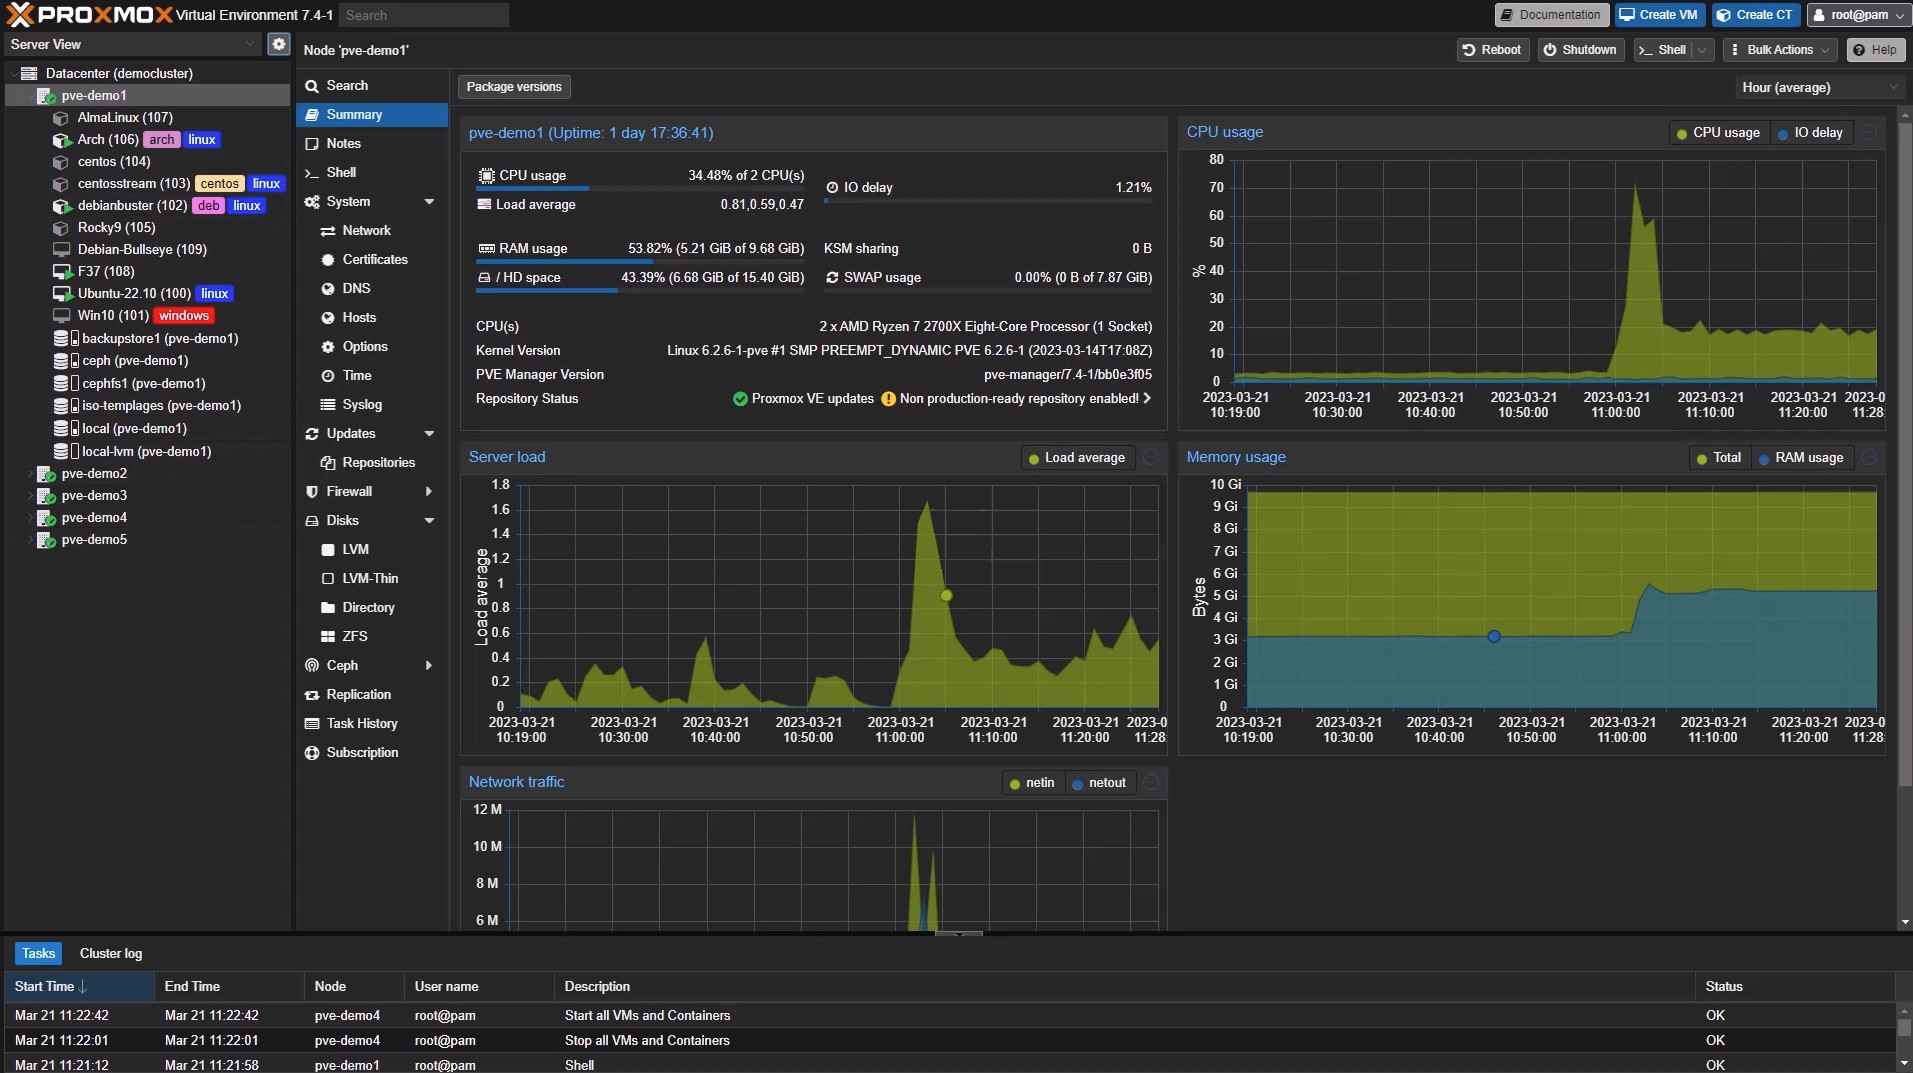Toggle RAM usage series in Memory chart

click(x=1801, y=457)
